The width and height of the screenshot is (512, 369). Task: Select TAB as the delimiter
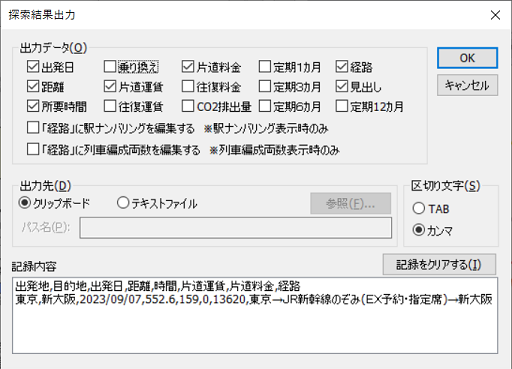point(419,209)
